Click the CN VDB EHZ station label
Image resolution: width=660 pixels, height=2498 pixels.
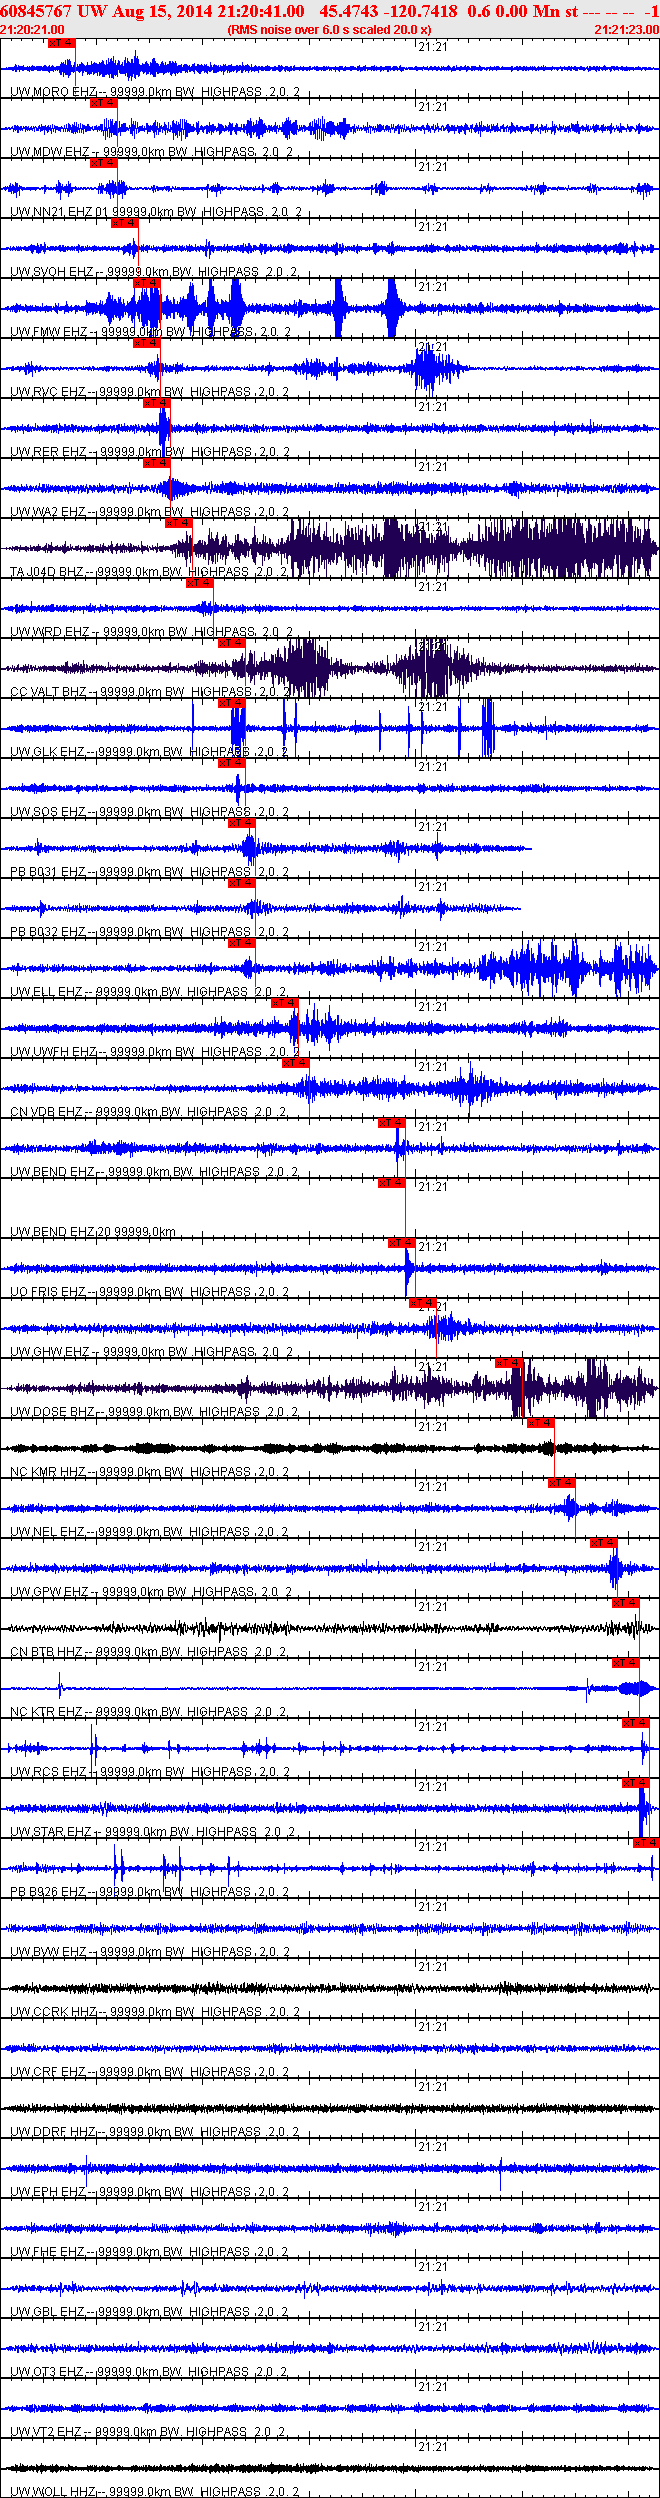[149, 1112]
